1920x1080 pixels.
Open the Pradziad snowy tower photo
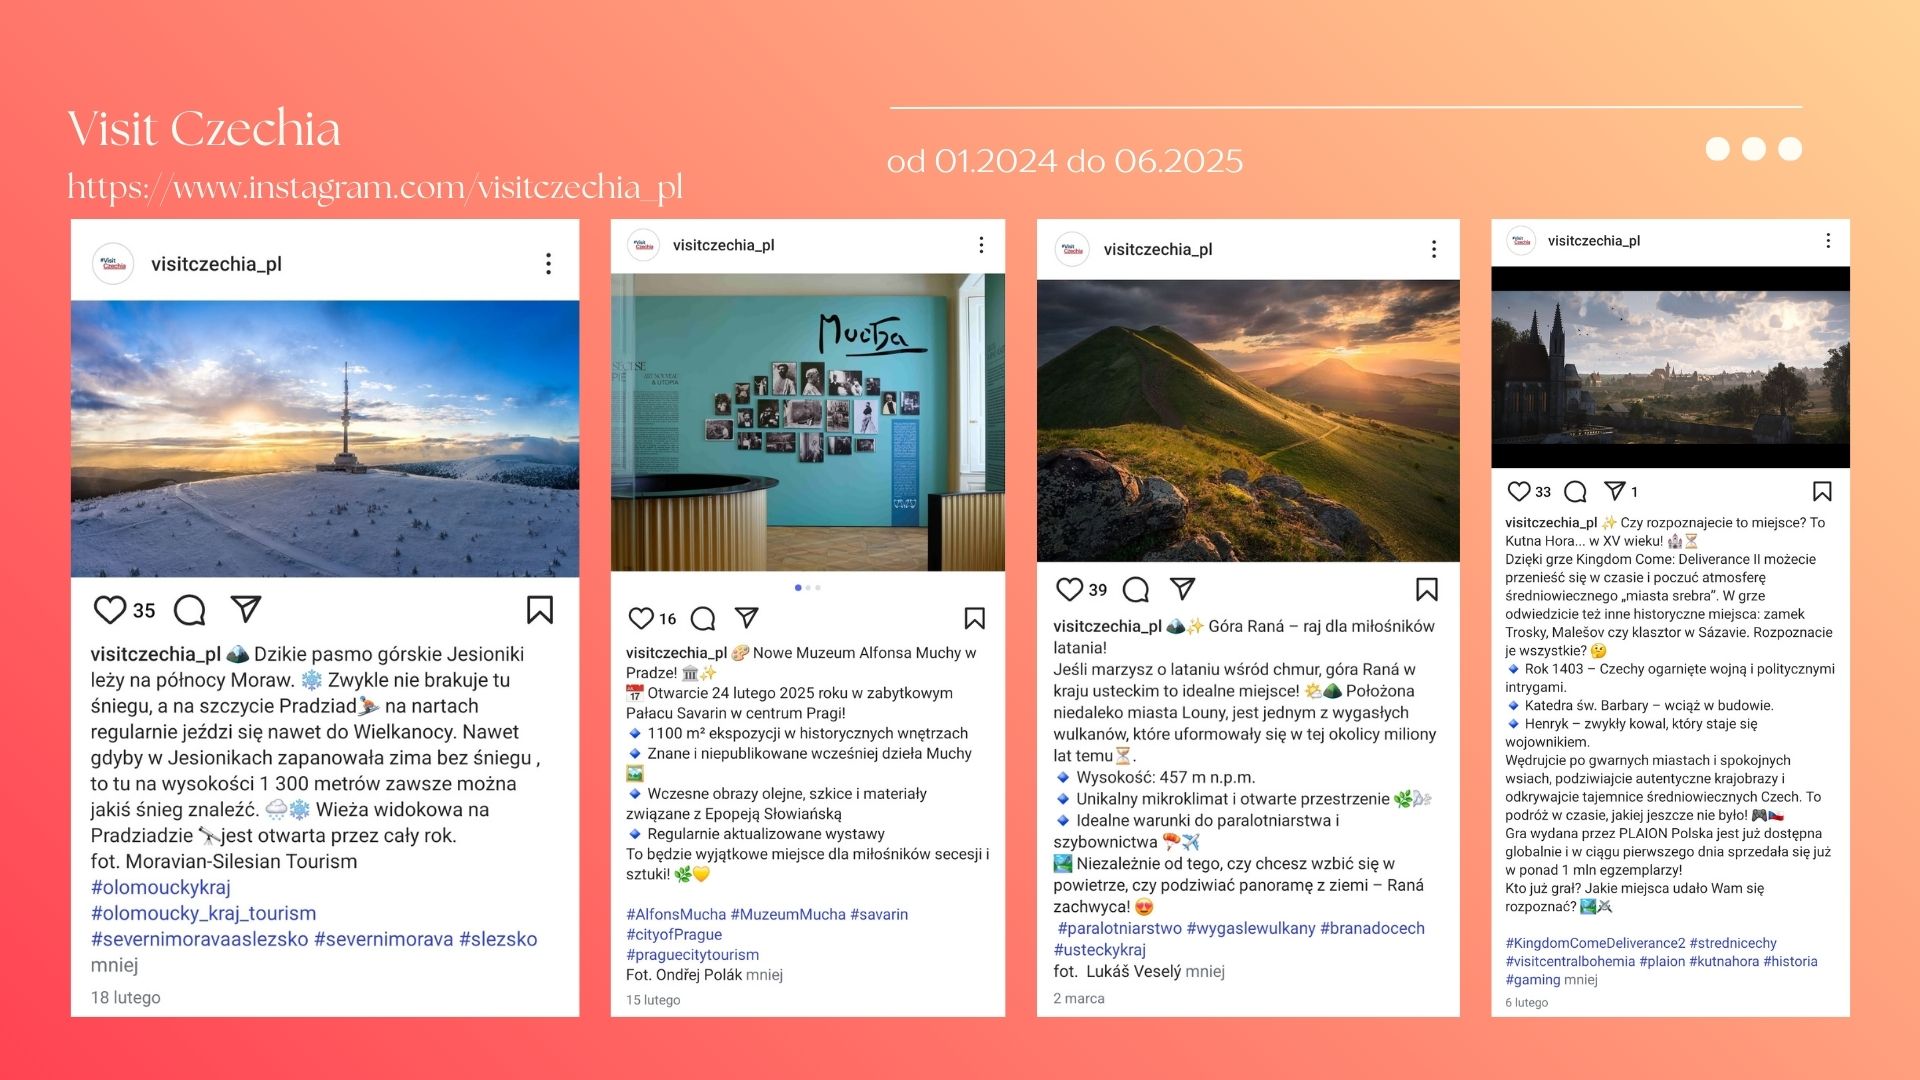click(x=325, y=439)
